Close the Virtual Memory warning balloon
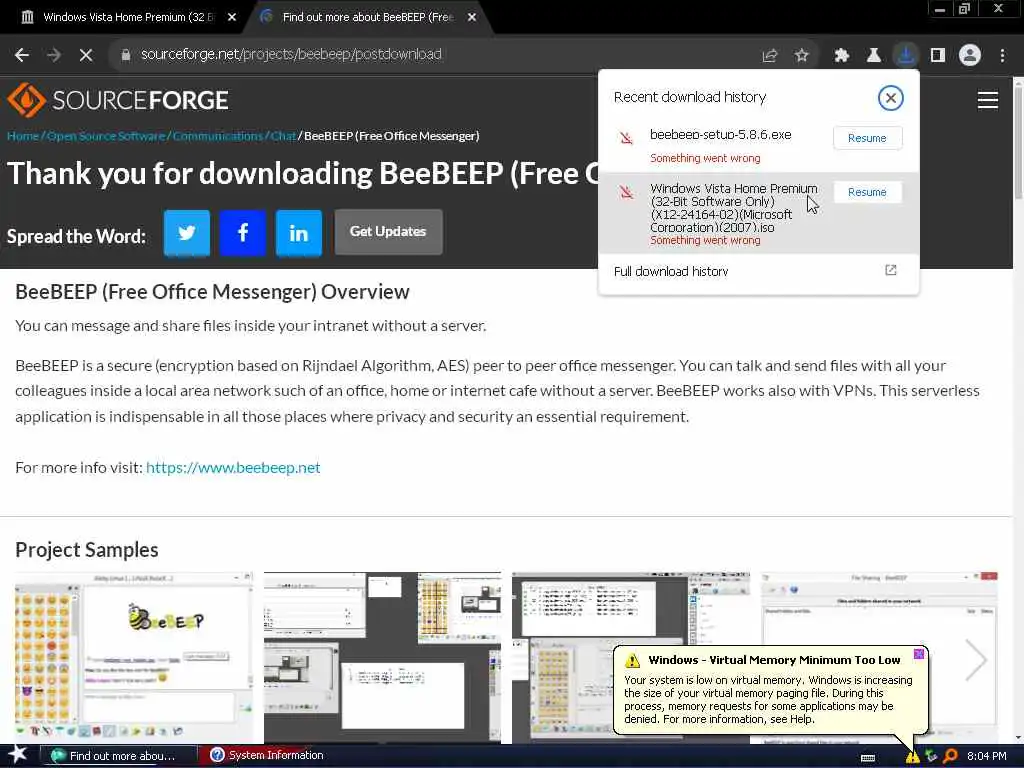The image size is (1024, 768). pyautogui.click(x=918, y=654)
